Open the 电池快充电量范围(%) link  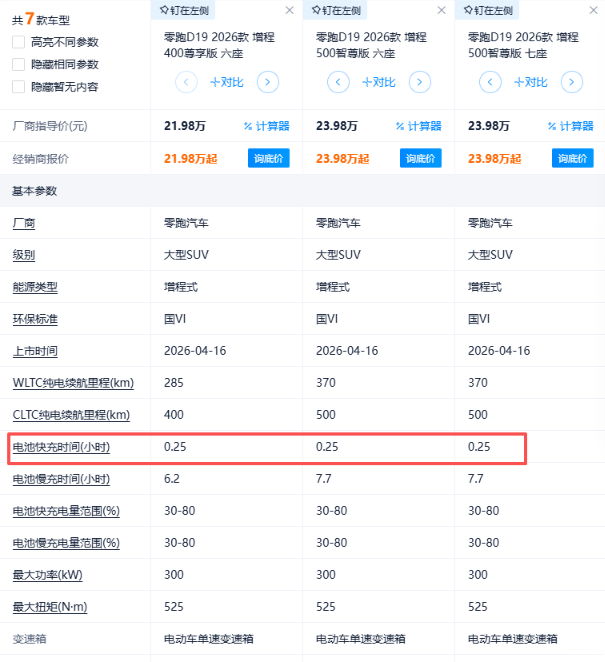point(66,511)
